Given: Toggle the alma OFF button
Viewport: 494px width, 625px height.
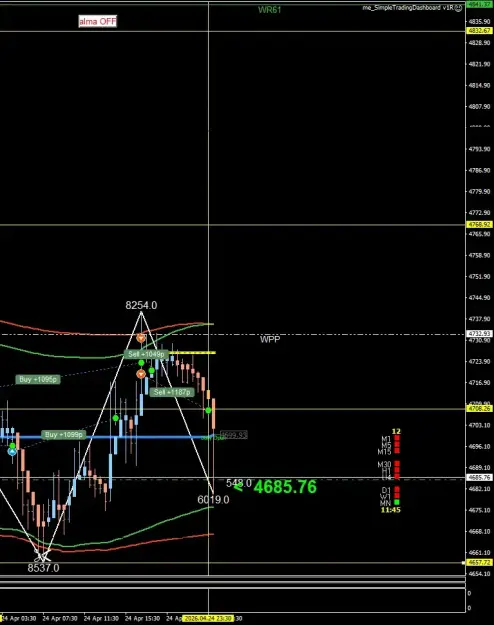Looking at the screenshot, I should tap(98, 22).
